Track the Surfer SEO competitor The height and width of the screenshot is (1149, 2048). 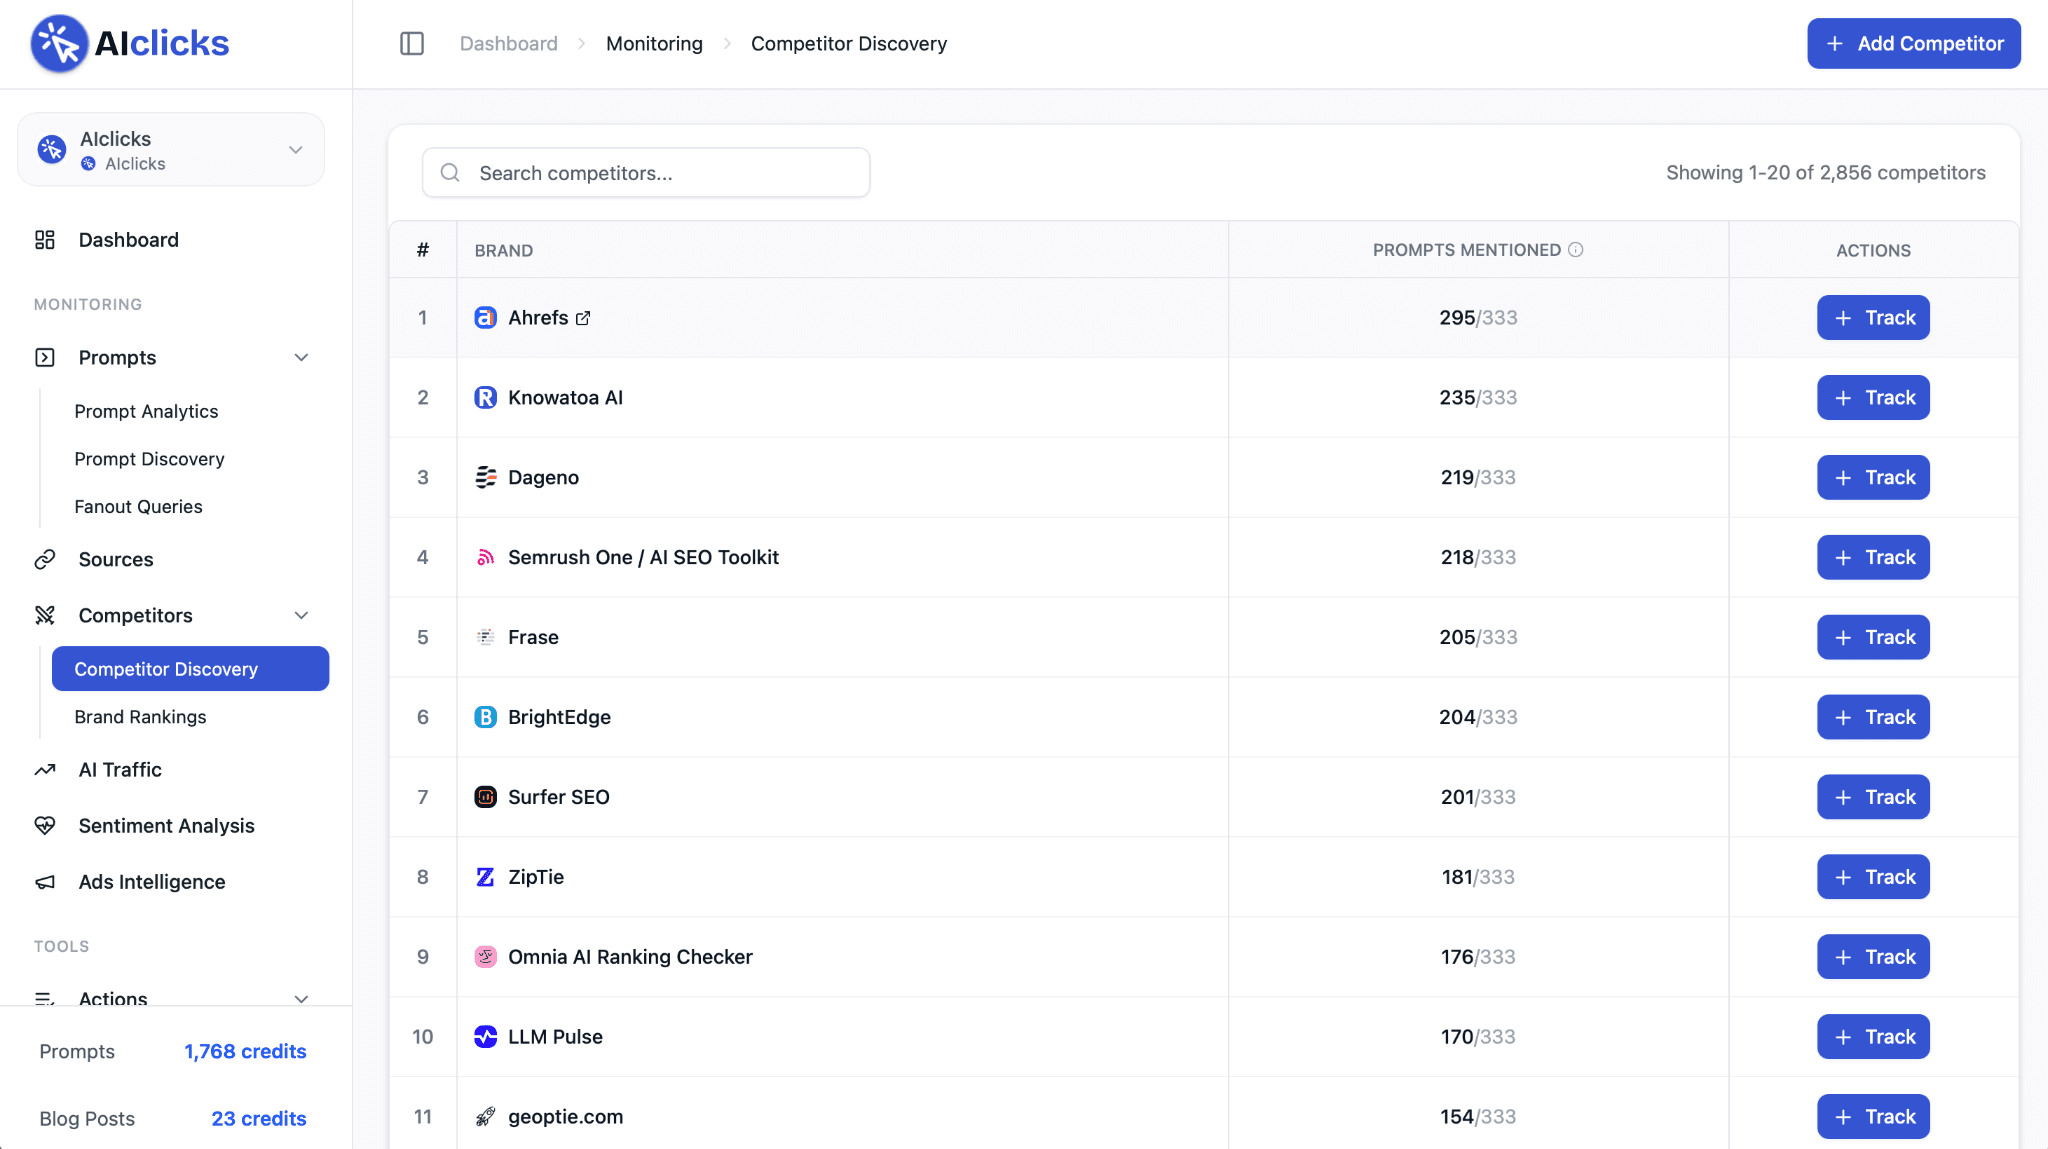(1873, 797)
